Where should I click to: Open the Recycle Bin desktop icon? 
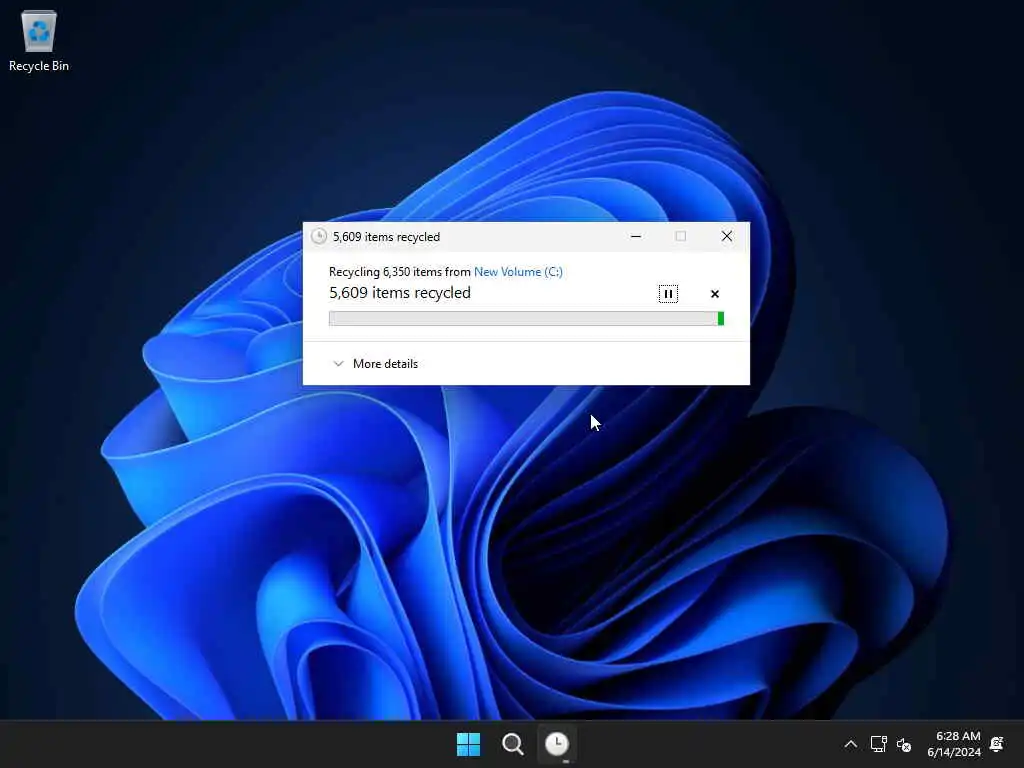pyautogui.click(x=39, y=40)
